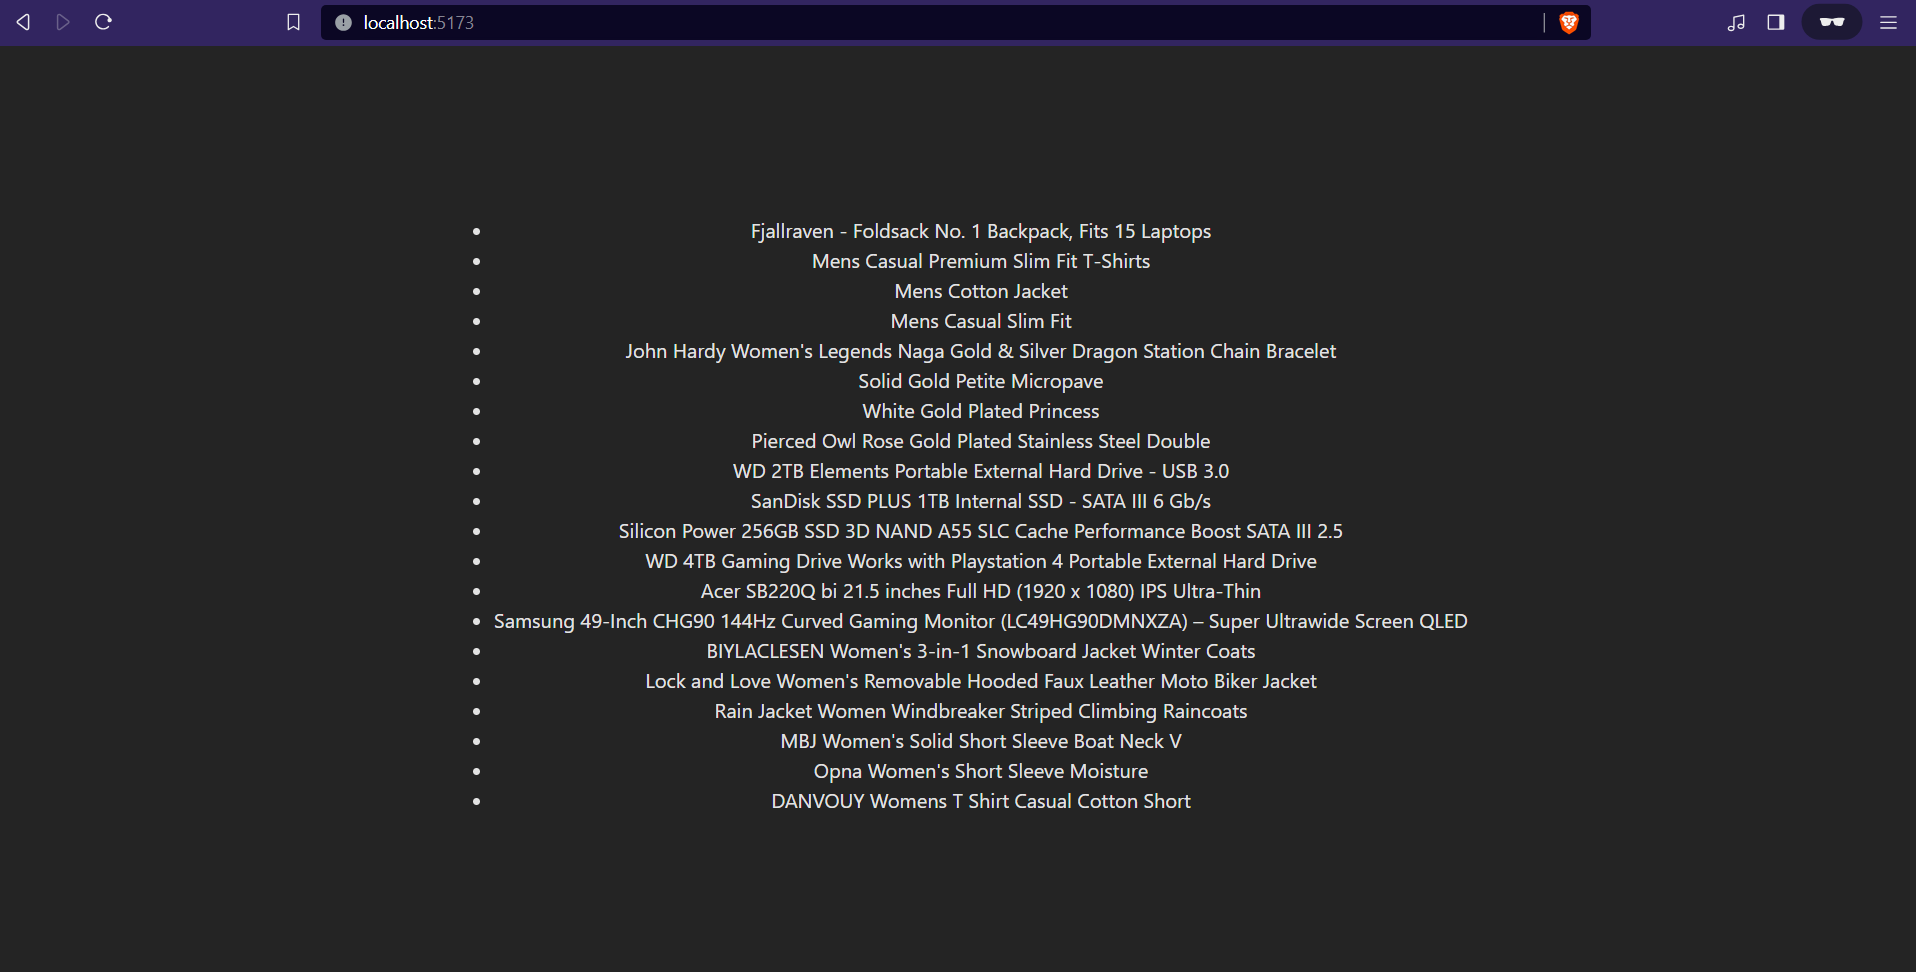Viewport: 1916px width, 972px height.
Task: Select 'Rain Jacket Women Windbreaker' item
Action: point(981,711)
